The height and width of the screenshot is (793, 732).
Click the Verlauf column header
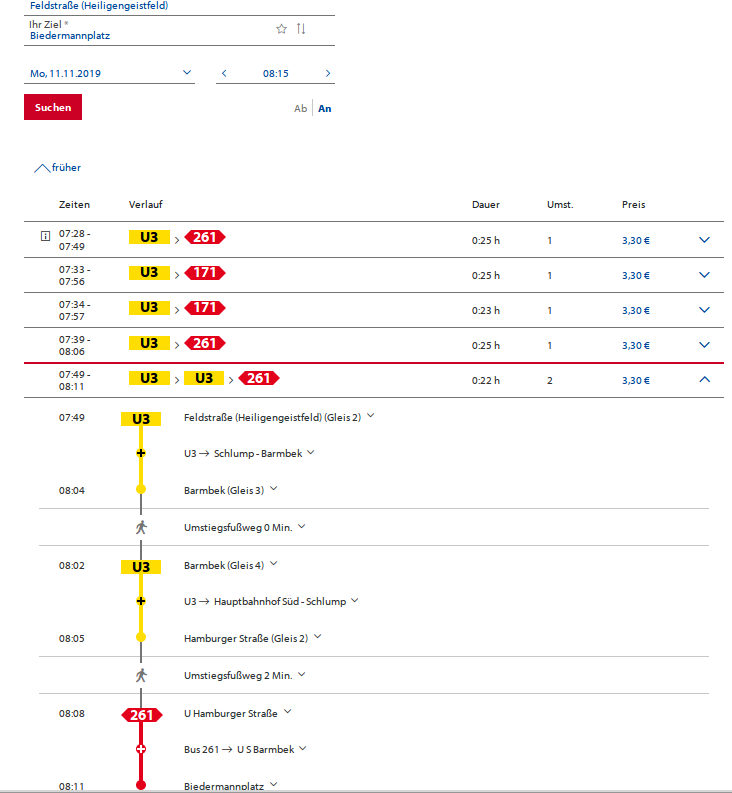point(146,205)
